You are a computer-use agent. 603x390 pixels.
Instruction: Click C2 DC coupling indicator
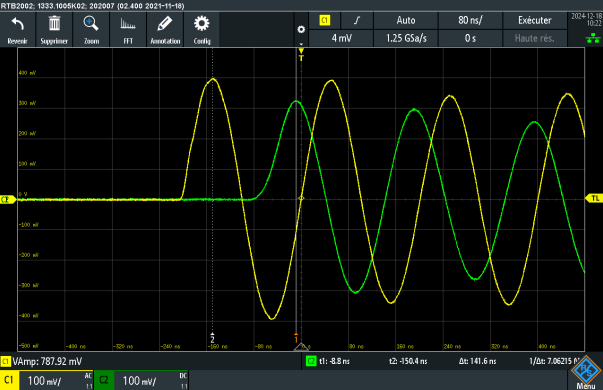pyautogui.click(x=183, y=375)
